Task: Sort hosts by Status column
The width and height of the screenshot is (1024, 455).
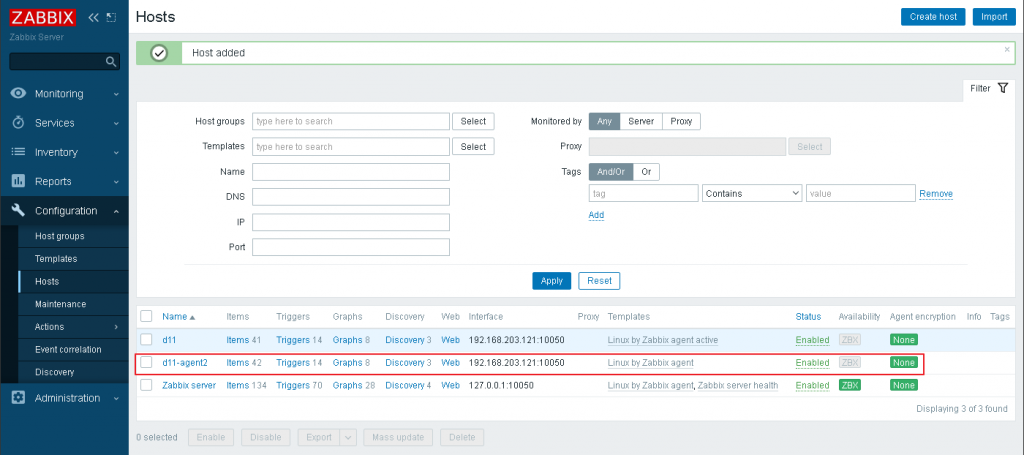Action: [808, 317]
